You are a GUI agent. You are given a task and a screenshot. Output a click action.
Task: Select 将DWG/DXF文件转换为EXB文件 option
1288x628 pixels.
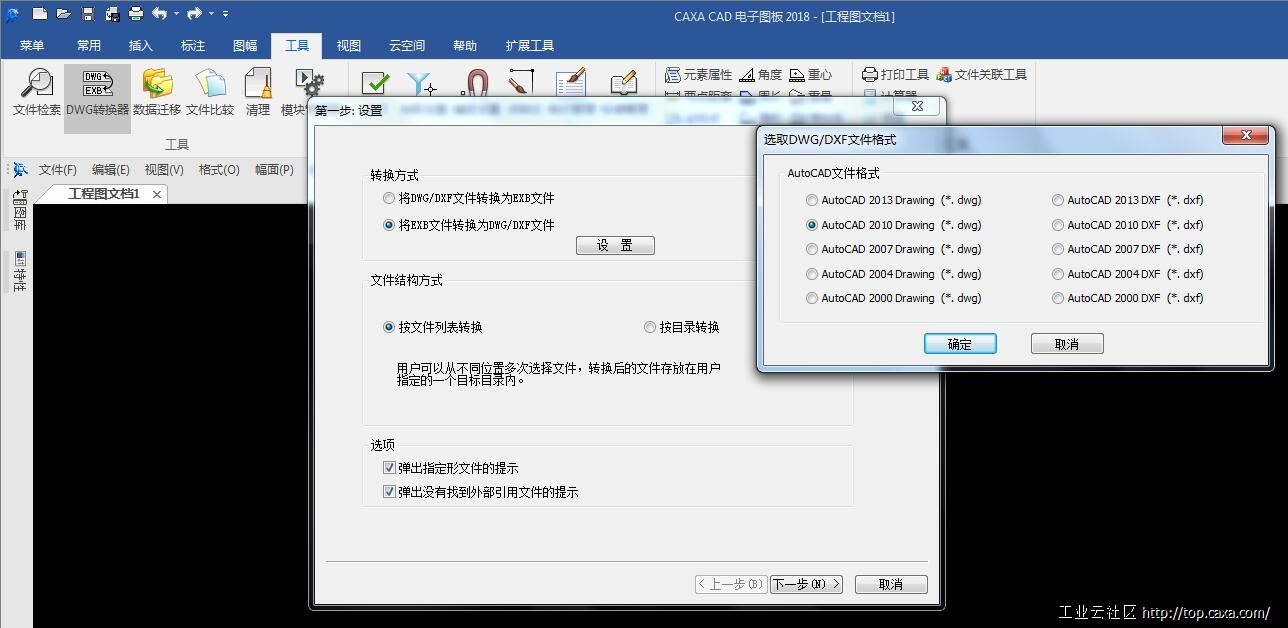(x=468, y=199)
